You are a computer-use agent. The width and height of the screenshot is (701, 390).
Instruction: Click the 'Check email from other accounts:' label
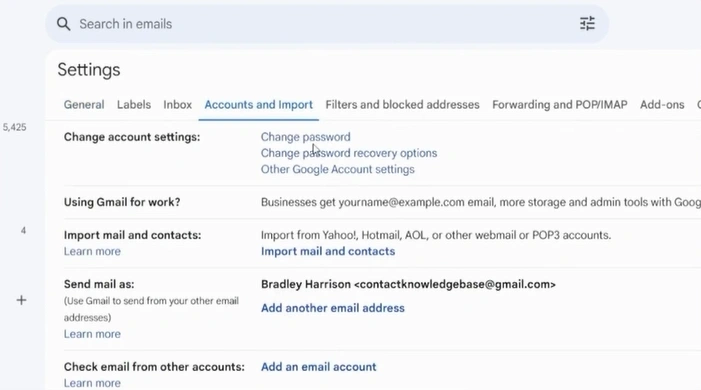tap(154, 367)
